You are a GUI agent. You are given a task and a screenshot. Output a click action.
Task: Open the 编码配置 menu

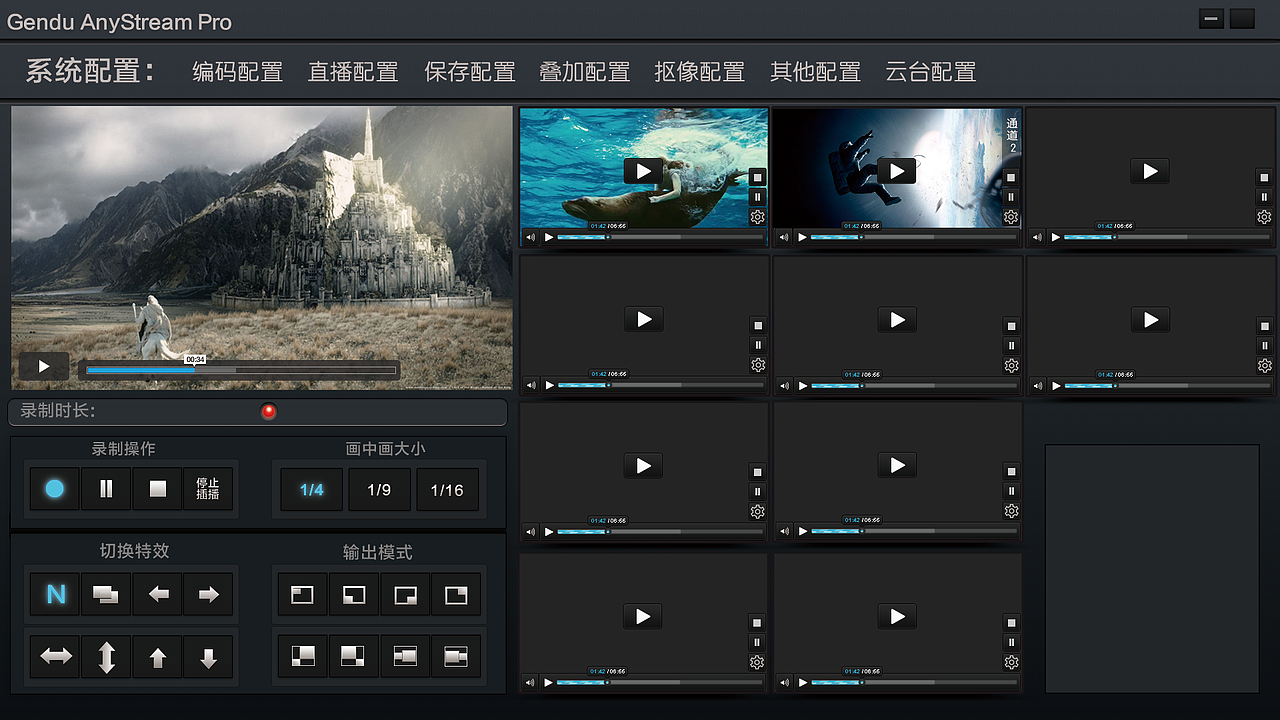click(x=238, y=72)
